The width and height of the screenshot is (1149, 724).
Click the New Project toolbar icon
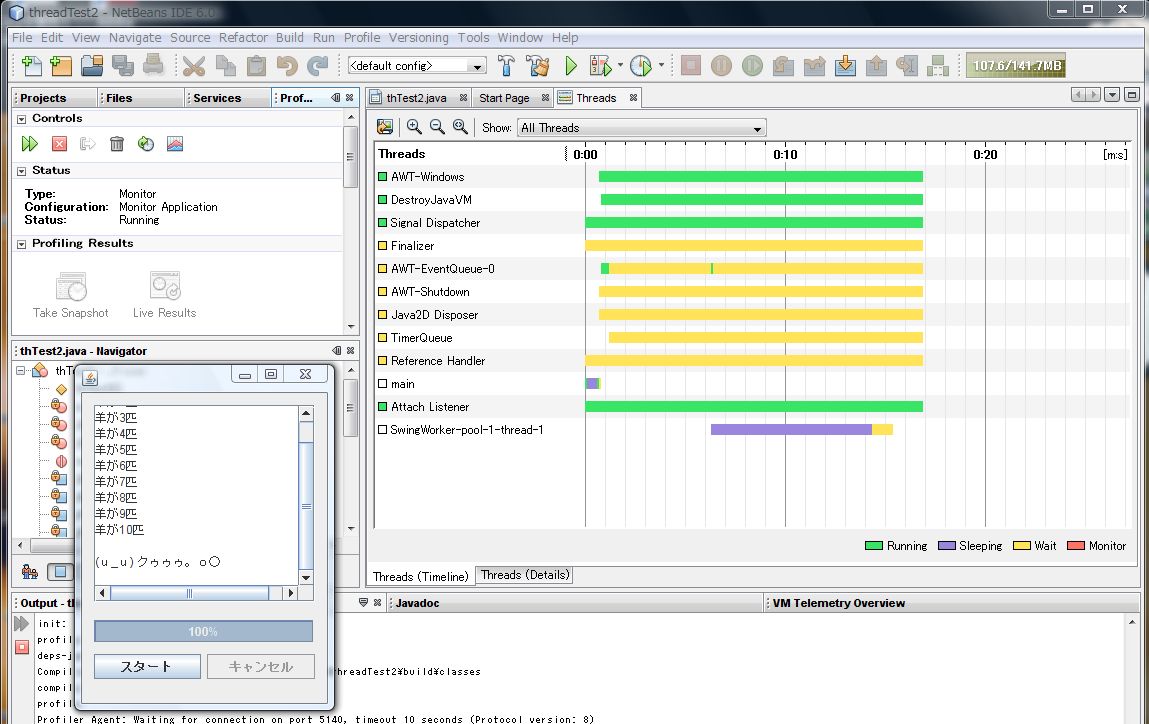[x=62, y=66]
